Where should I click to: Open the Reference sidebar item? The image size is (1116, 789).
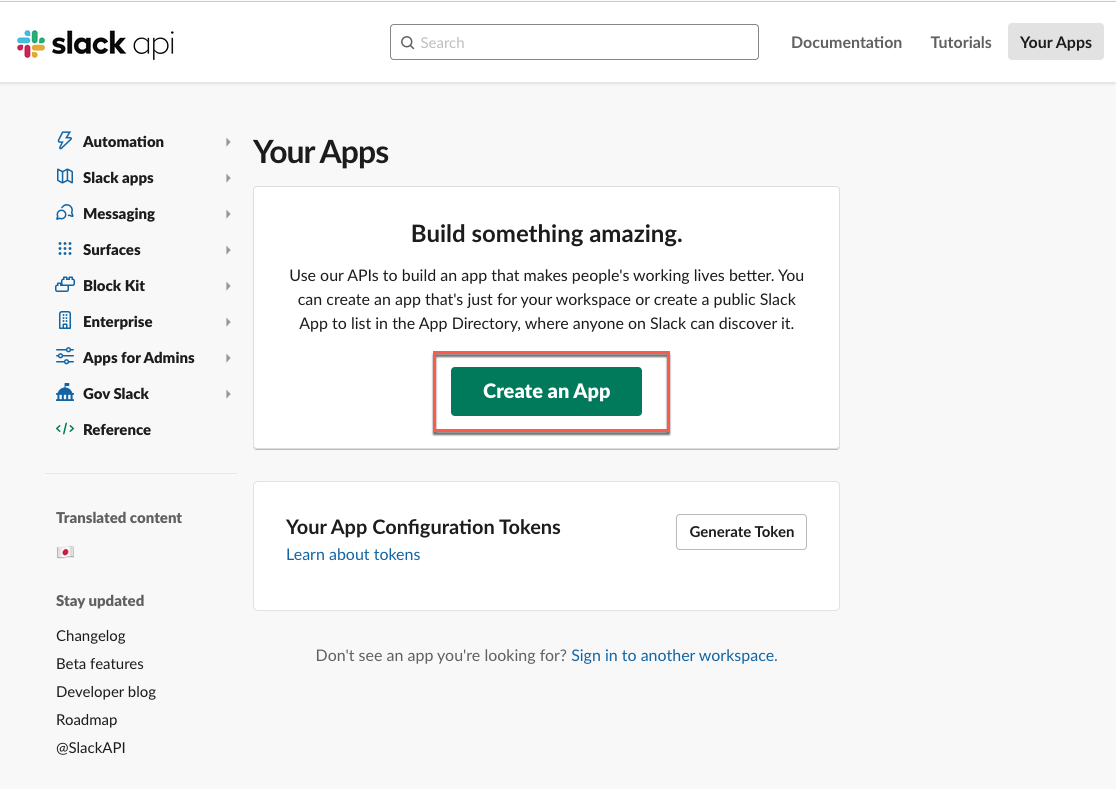(x=117, y=430)
